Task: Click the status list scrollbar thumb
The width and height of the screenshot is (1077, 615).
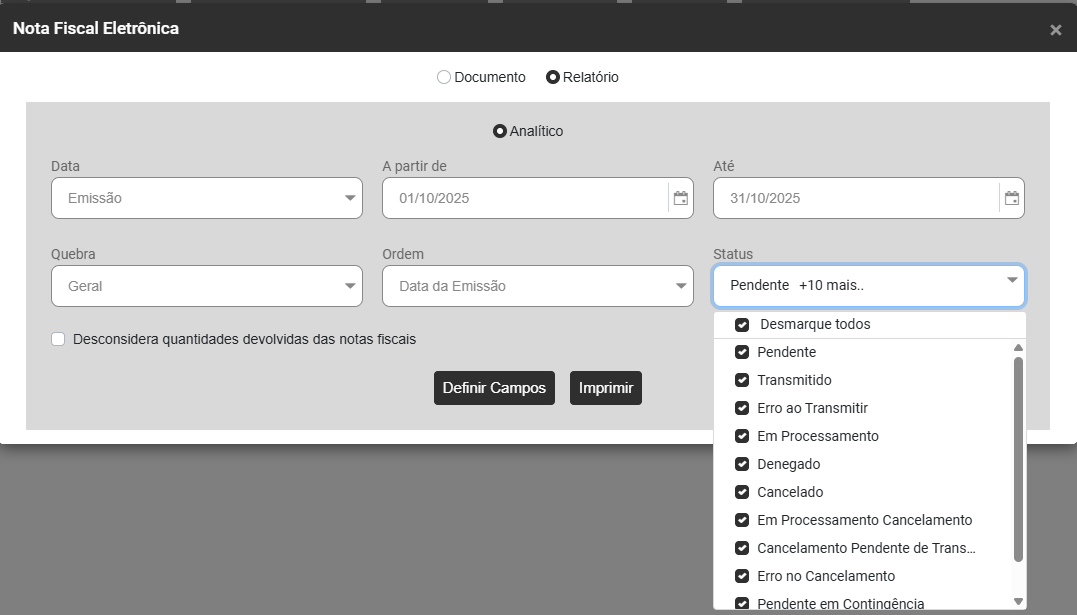Action: (x=1019, y=459)
